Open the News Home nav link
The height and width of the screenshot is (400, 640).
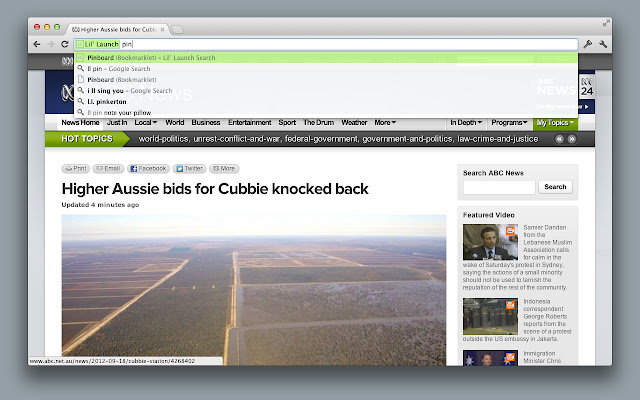(80, 122)
